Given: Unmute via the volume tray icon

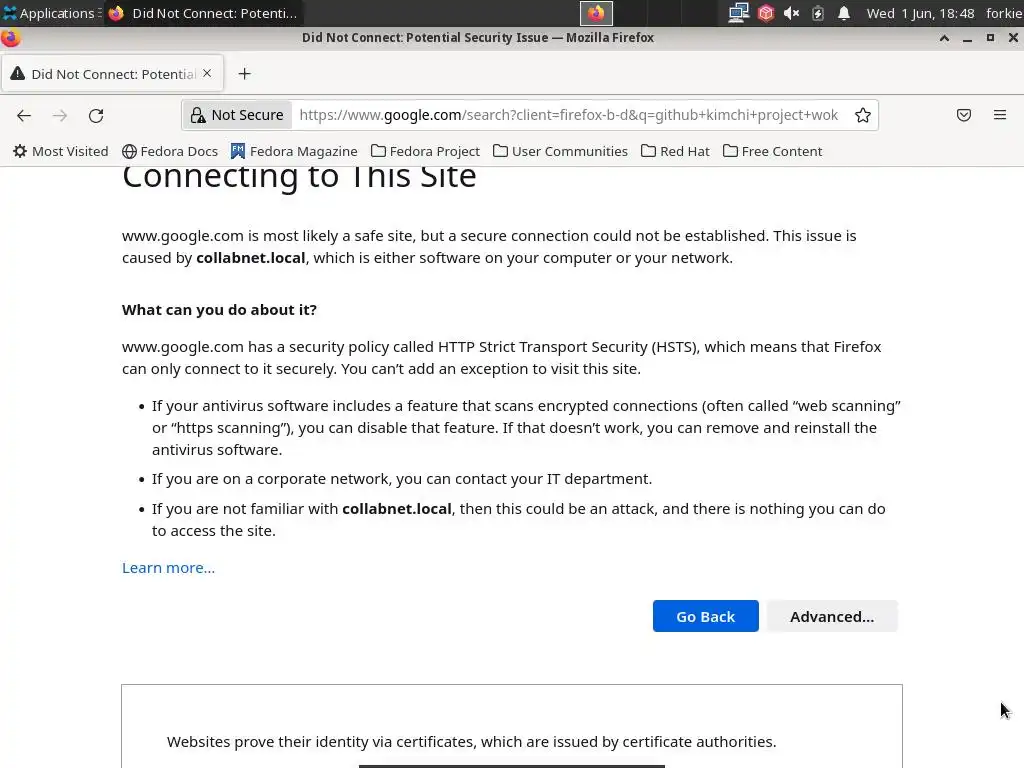Looking at the screenshot, I should [x=792, y=13].
